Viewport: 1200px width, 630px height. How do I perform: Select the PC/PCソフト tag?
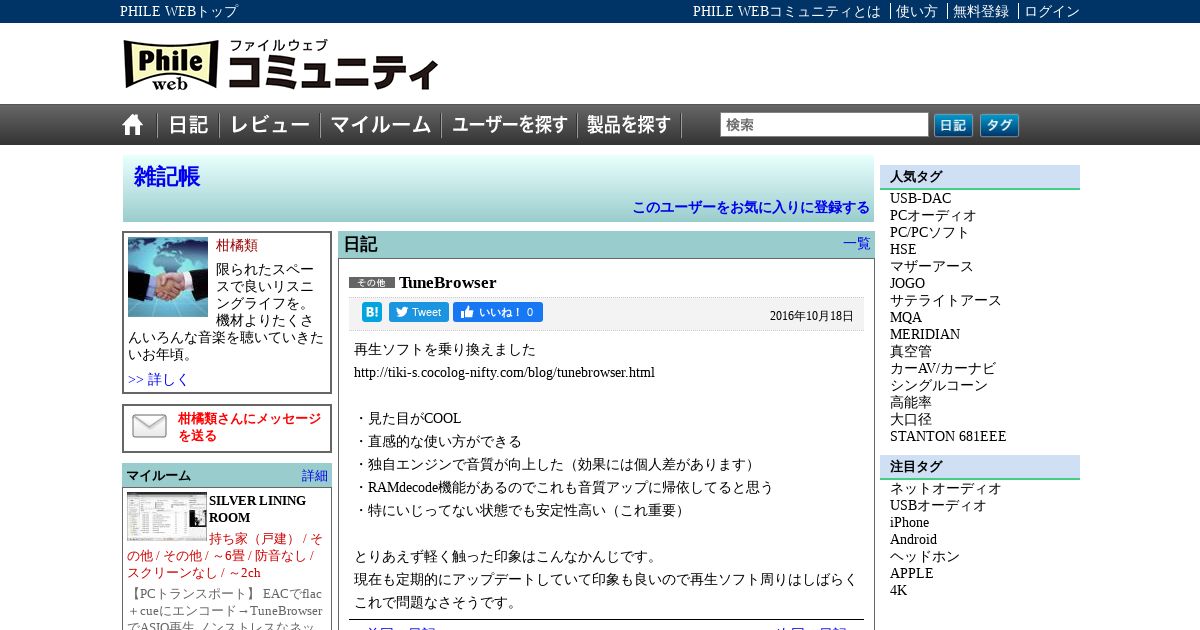930,232
